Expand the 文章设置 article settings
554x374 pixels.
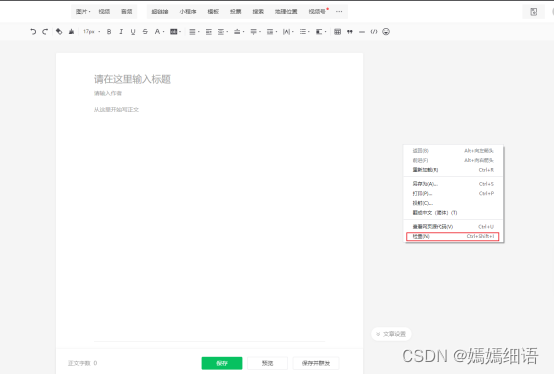coord(391,334)
